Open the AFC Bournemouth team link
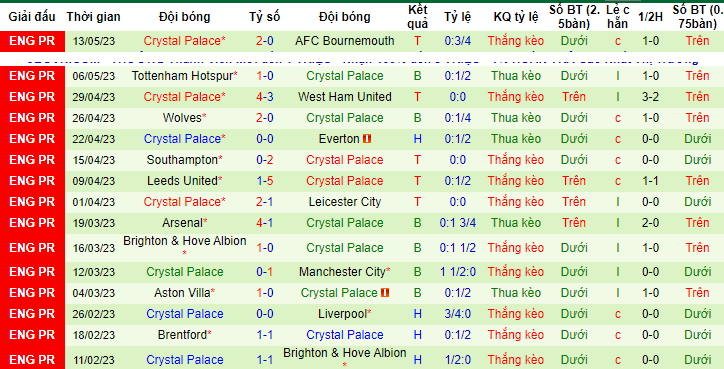Image resolution: width=724 pixels, height=369 pixels. [x=345, y=41]
